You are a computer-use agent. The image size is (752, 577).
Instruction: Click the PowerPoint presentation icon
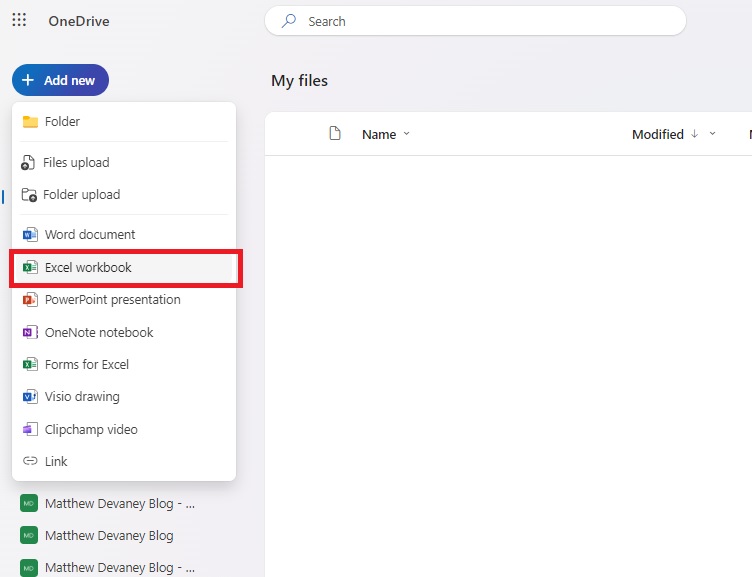tap(30, 300)
